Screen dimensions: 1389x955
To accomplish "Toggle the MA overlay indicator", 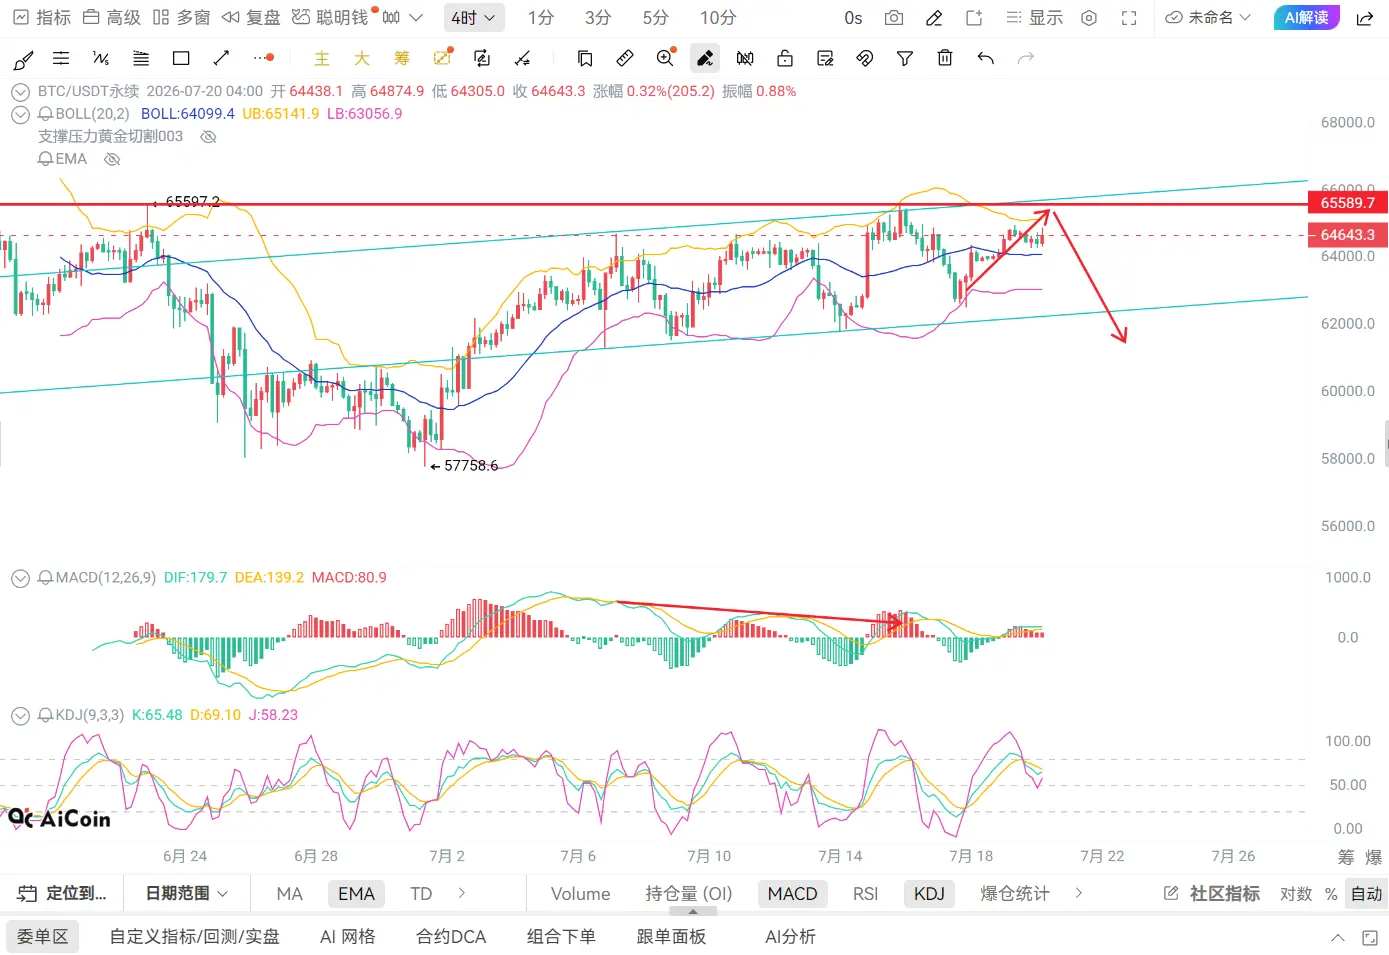I will coord(289,893).
